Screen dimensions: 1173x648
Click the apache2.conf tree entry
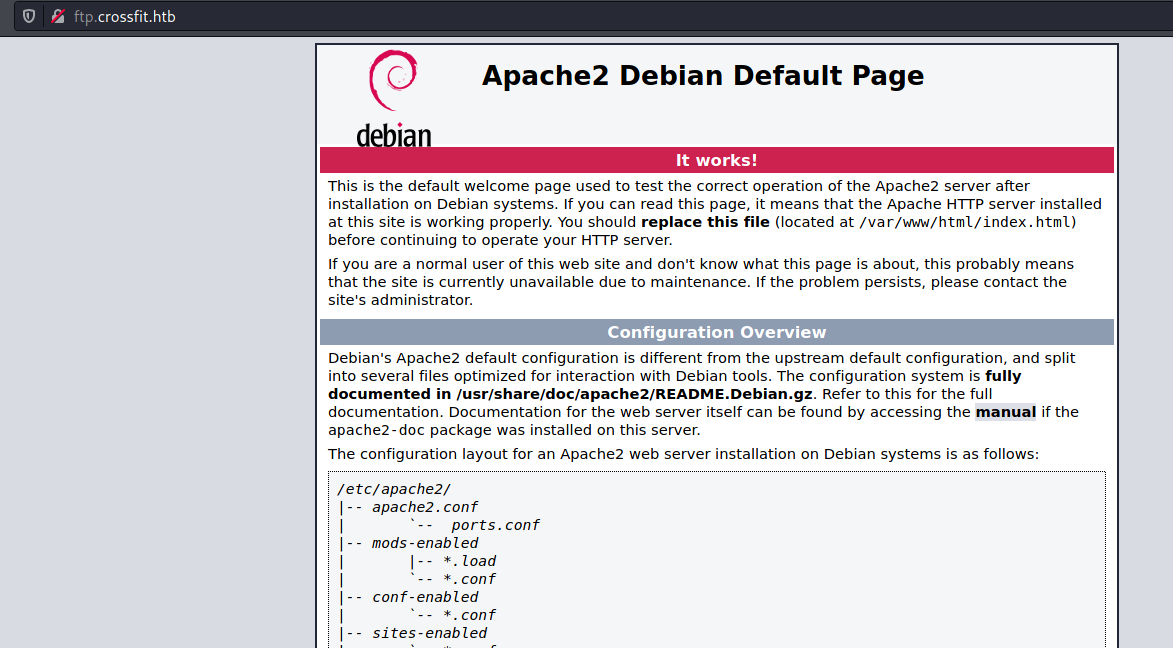click(x=425, y=507)
